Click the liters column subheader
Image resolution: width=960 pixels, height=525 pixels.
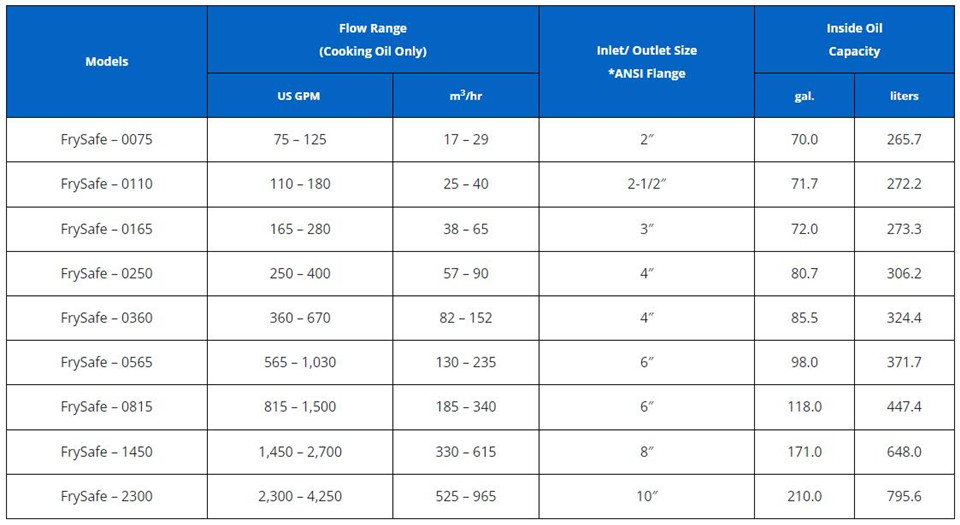pos(904,95)
